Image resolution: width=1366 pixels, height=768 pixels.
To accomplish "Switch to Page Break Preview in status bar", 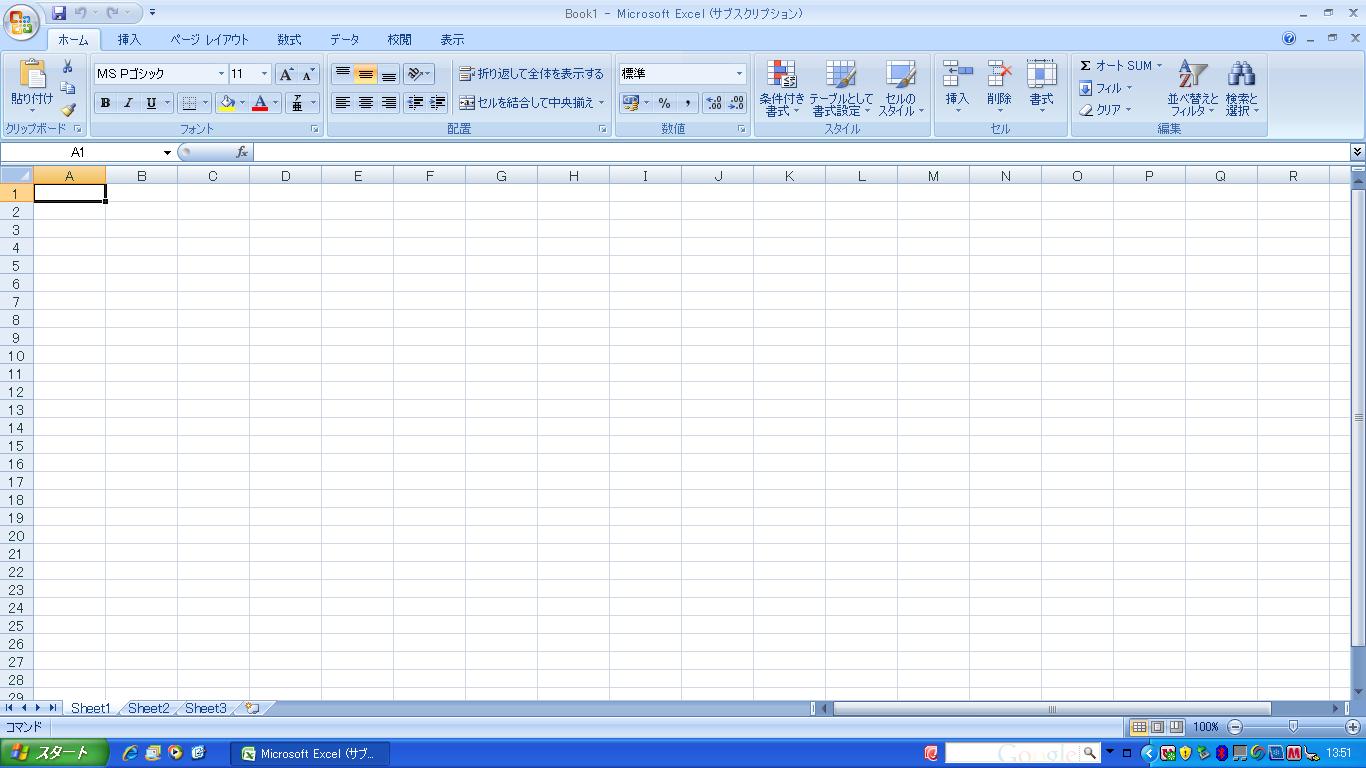I will tap(1177, 727).
